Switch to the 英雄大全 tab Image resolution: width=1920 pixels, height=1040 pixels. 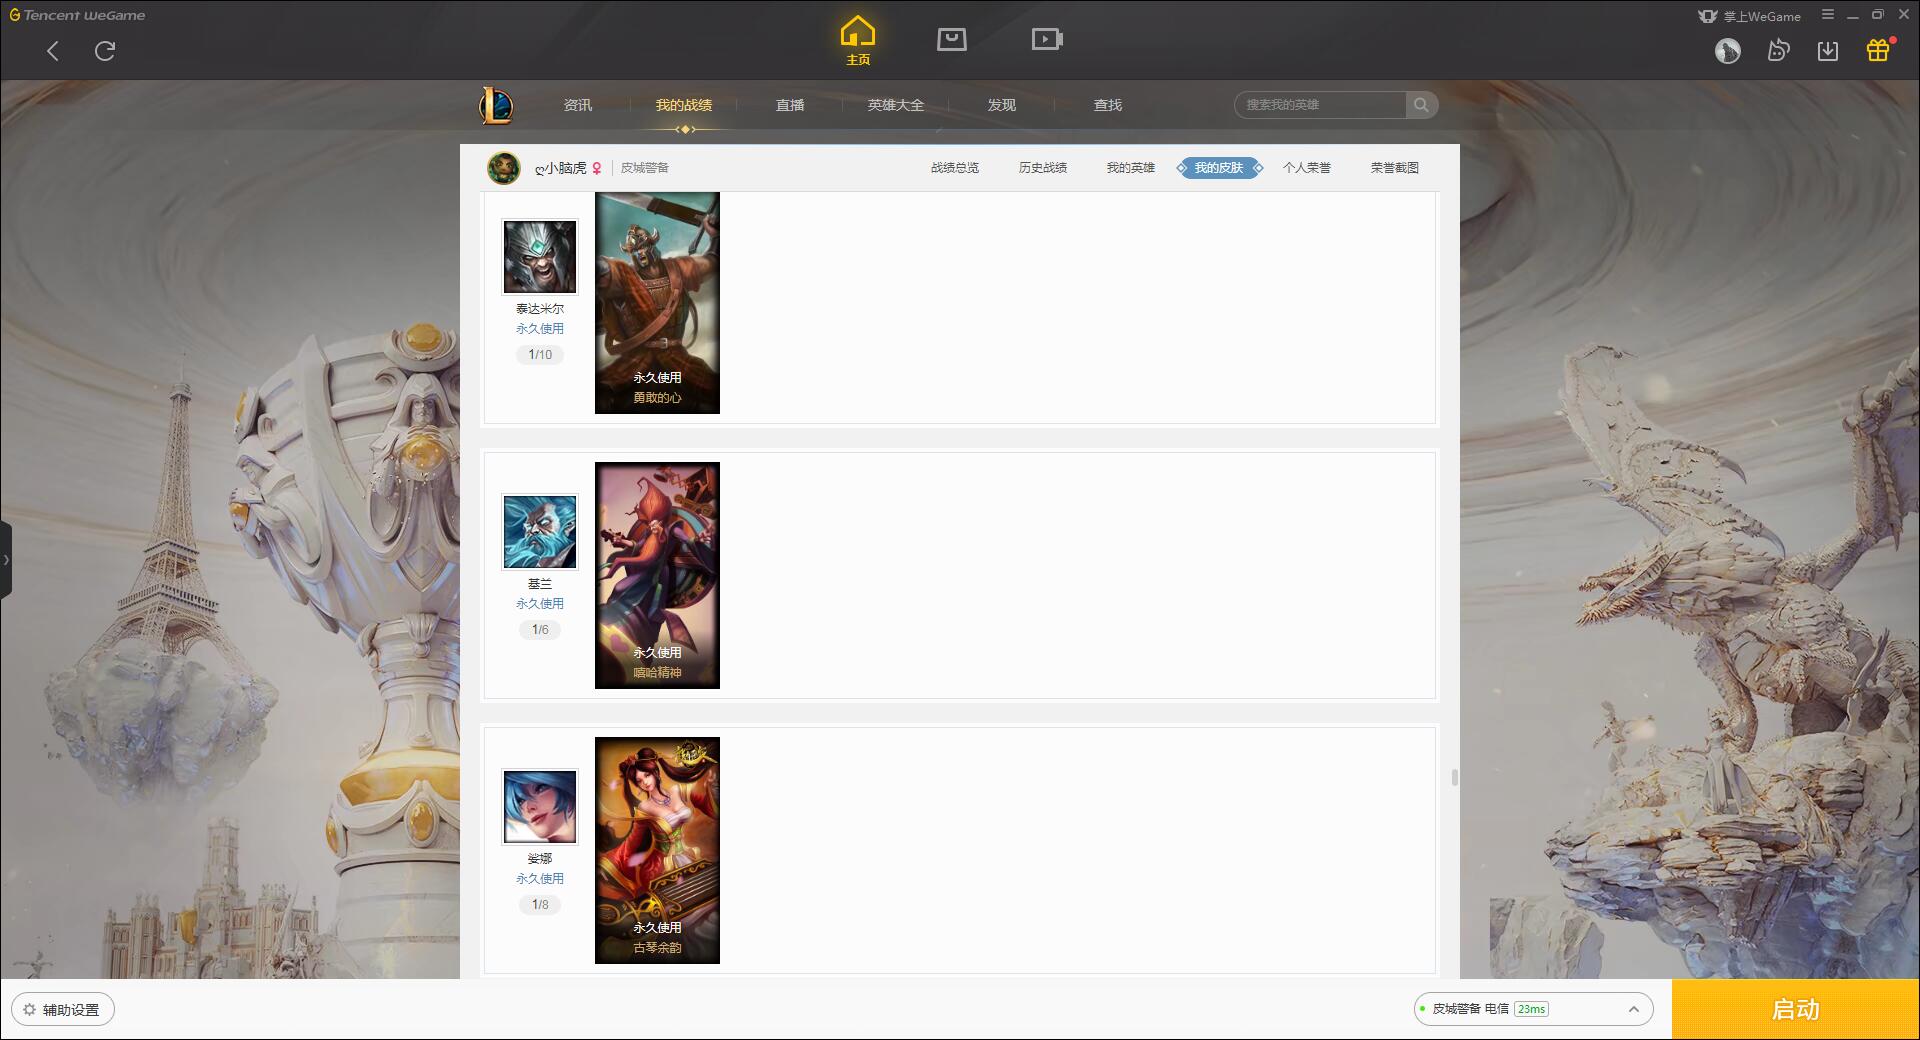(896, 105)
